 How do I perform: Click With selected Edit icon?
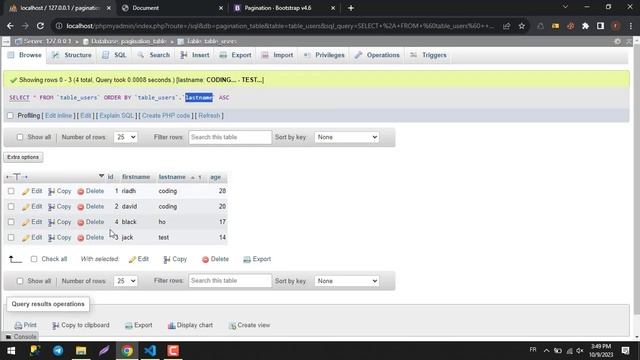(x=132, y=260)
